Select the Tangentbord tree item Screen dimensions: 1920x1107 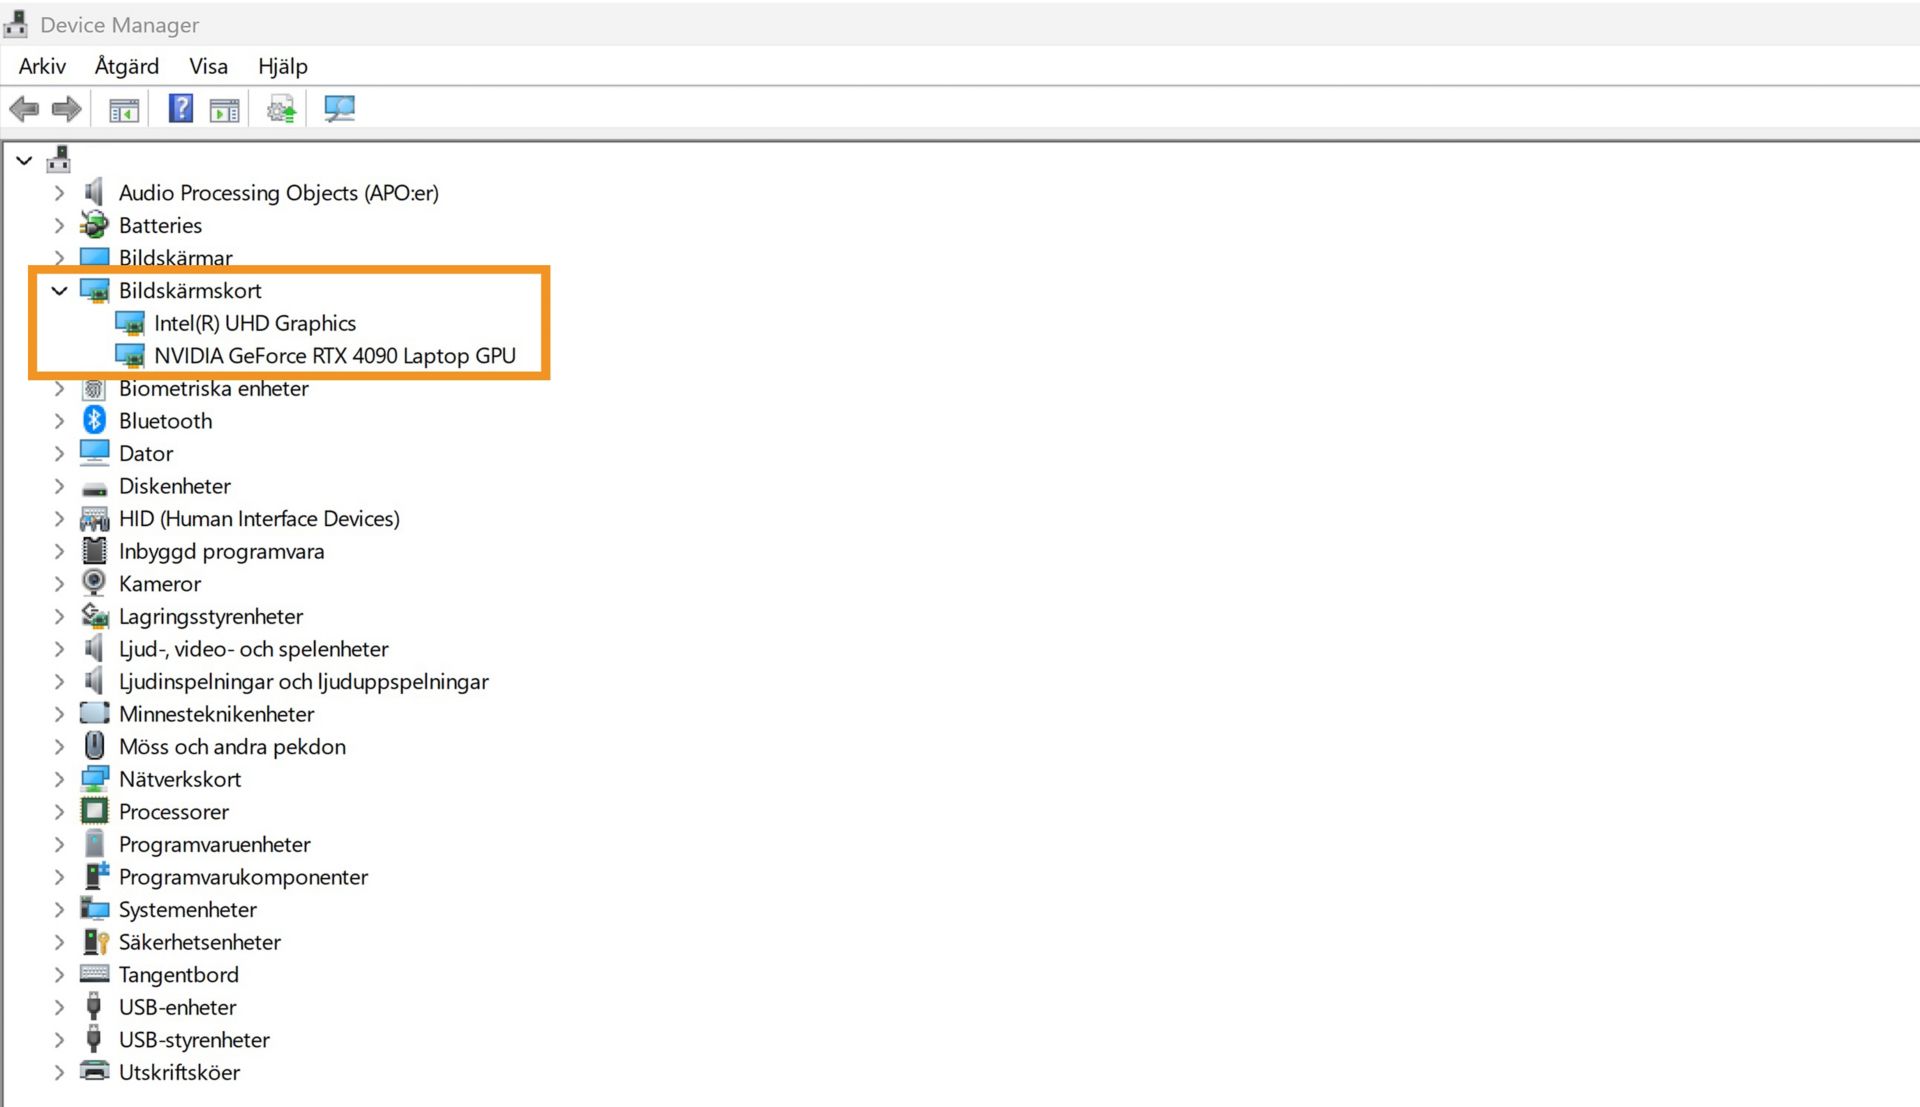click(x=178, y=974)
